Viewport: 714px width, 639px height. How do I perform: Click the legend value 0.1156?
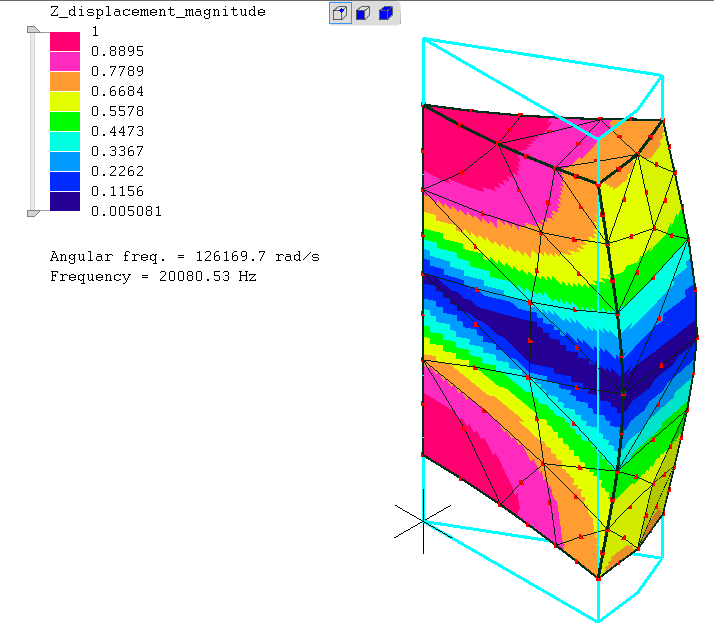pos(117,191)
